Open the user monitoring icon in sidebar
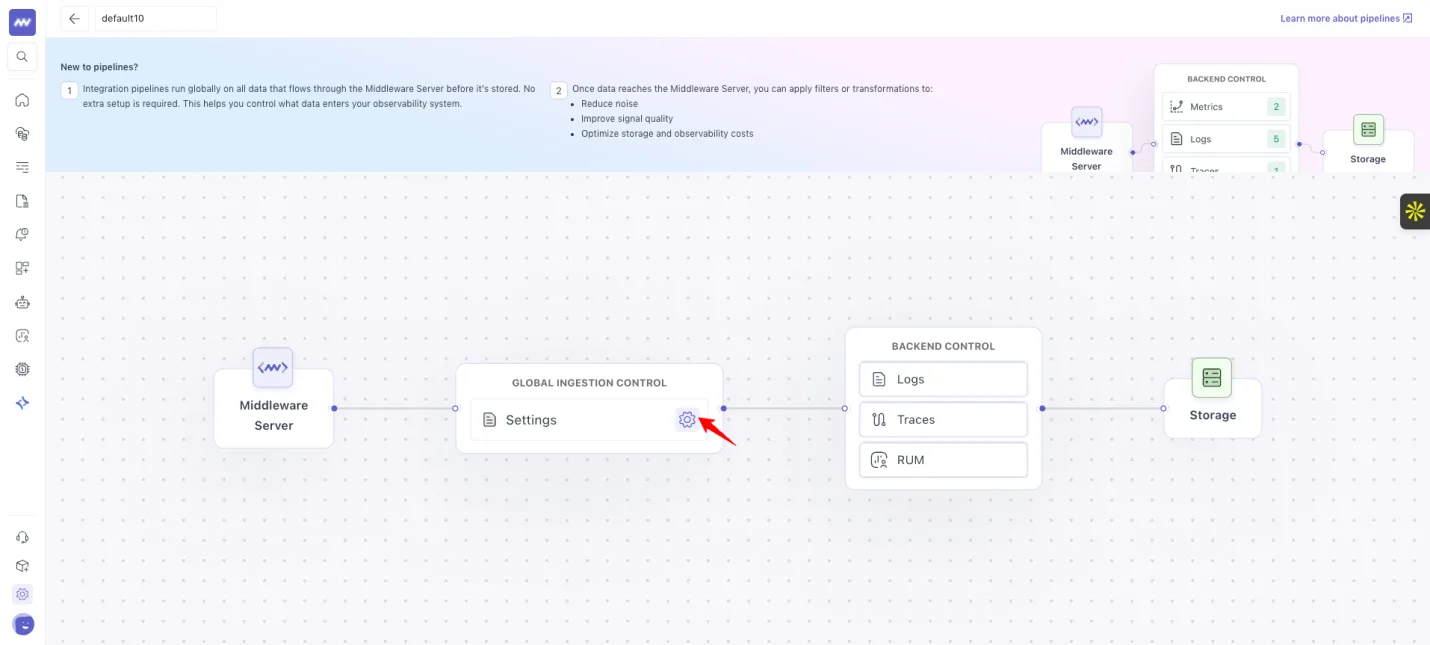Image resolution: width=1430 pixels, height=645 pixels. tap(22, 336)
